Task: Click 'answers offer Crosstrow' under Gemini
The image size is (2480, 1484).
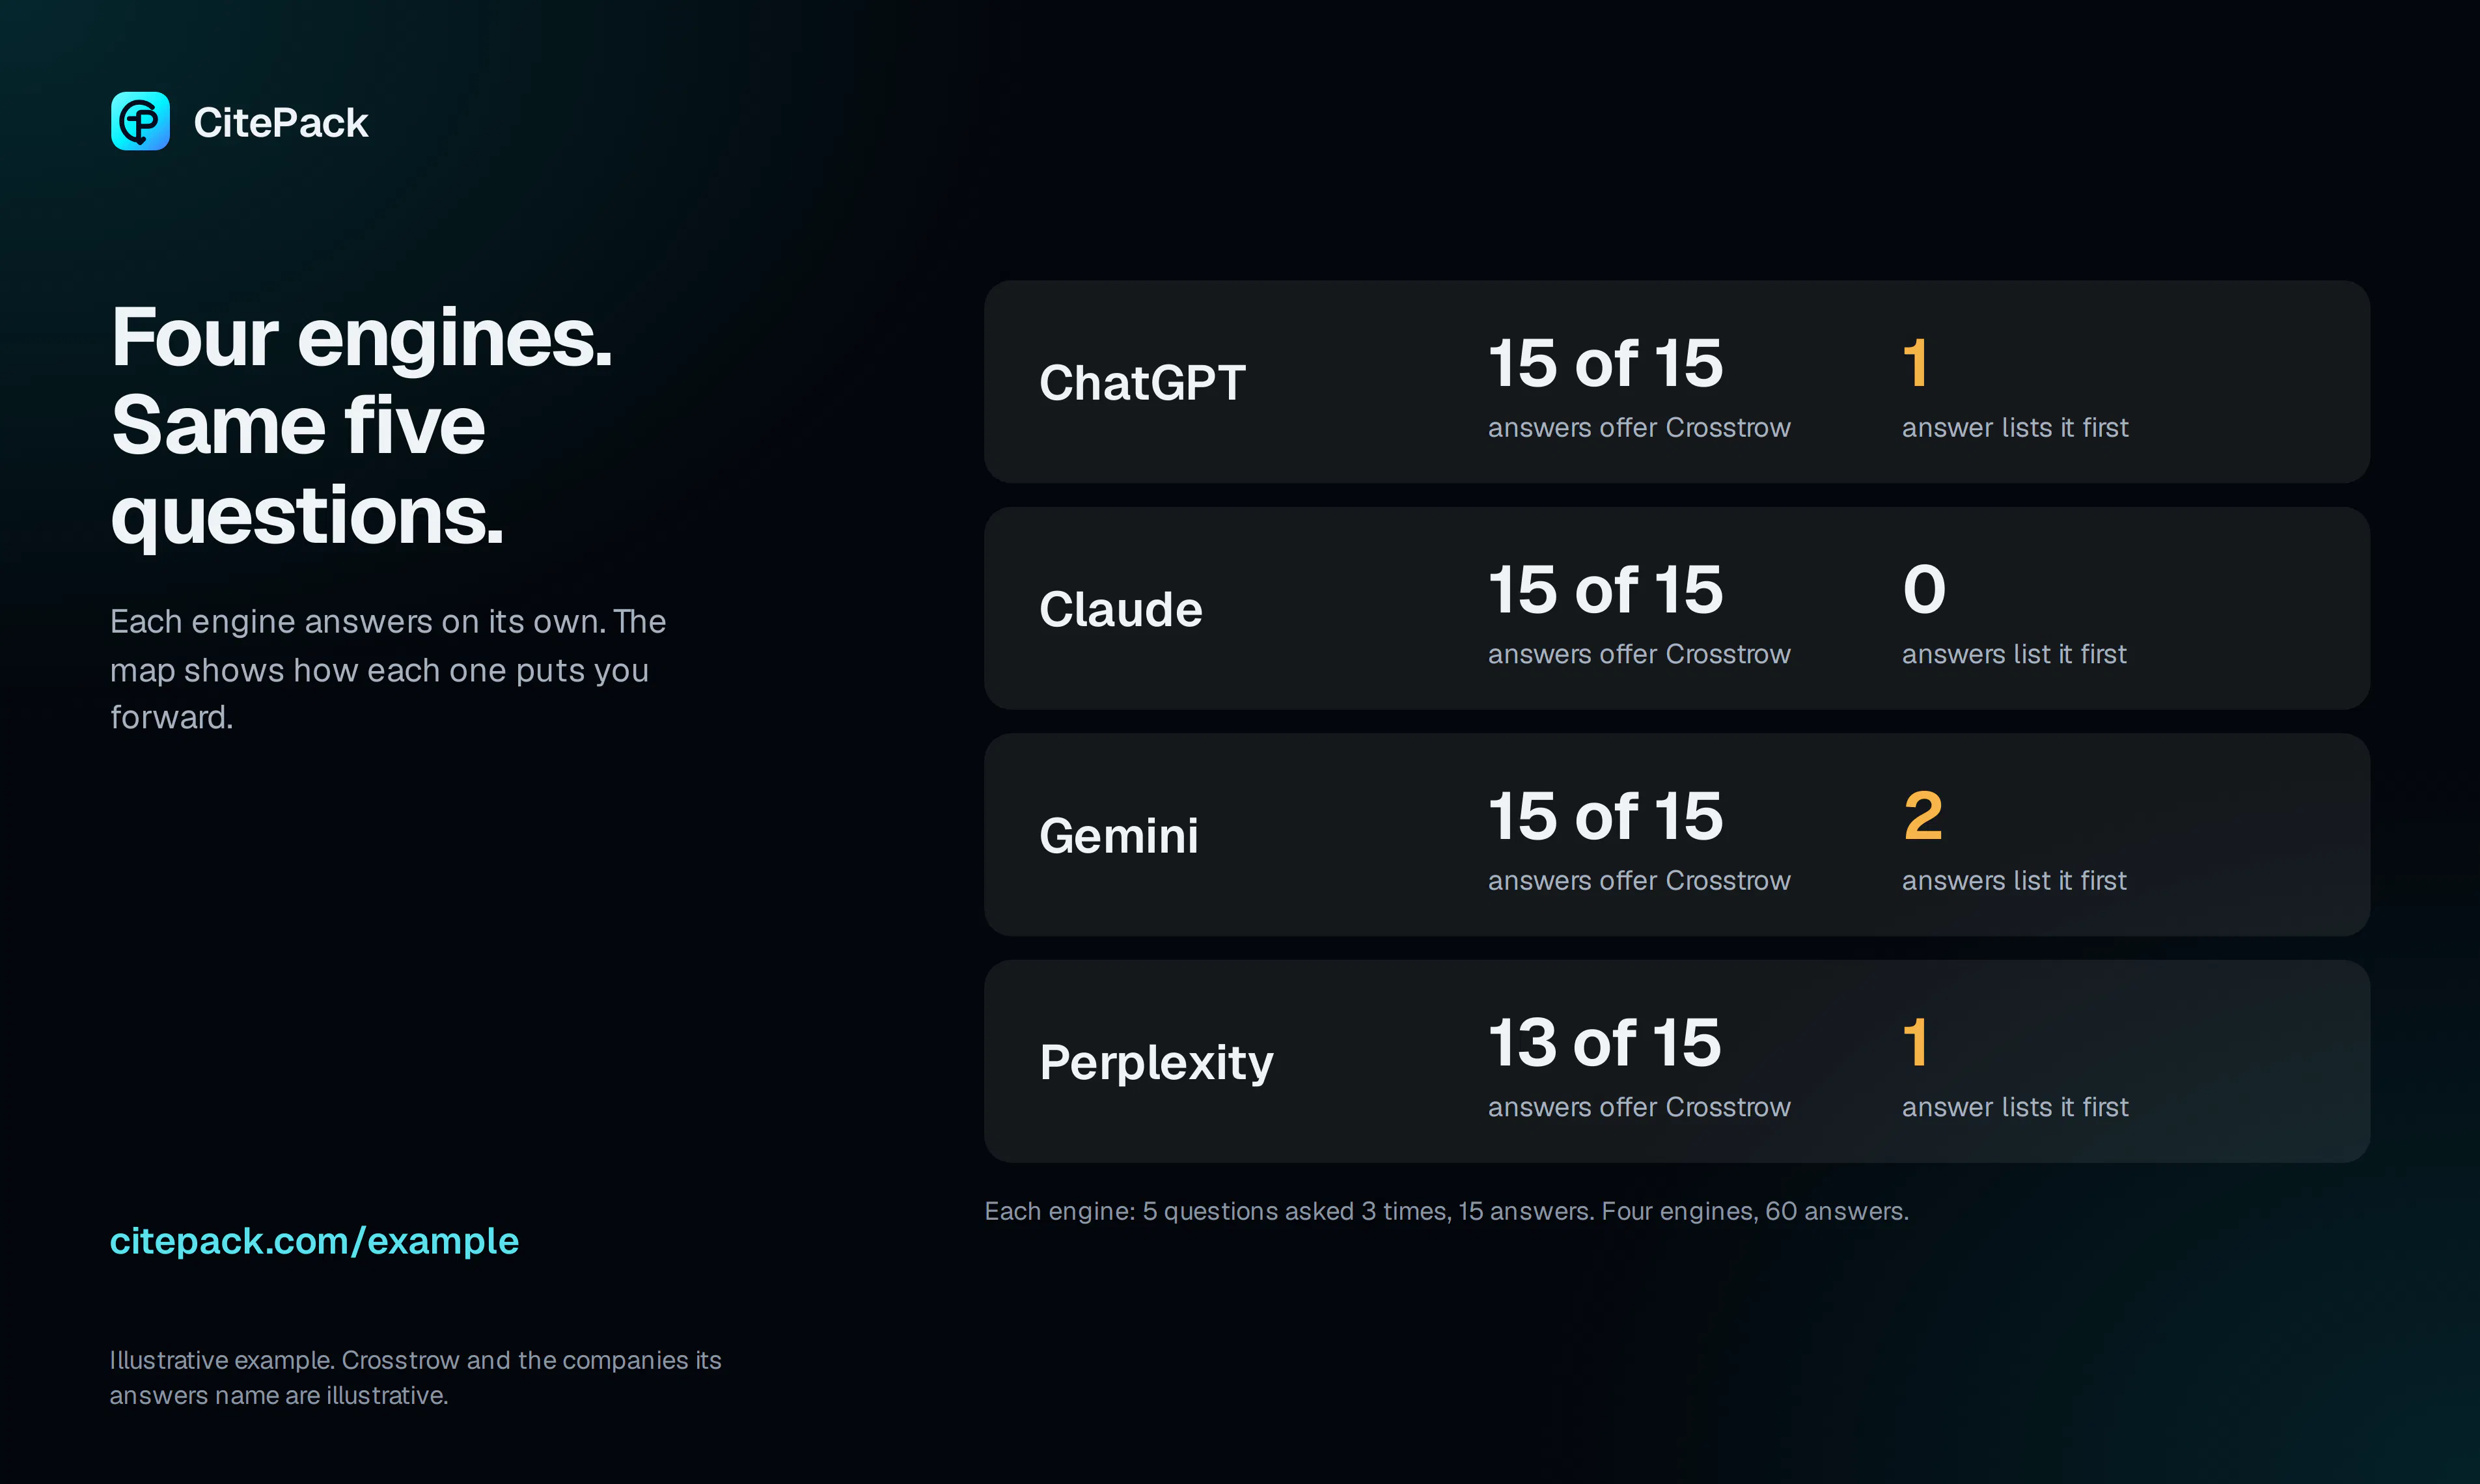Action: tap(1639, 881)
